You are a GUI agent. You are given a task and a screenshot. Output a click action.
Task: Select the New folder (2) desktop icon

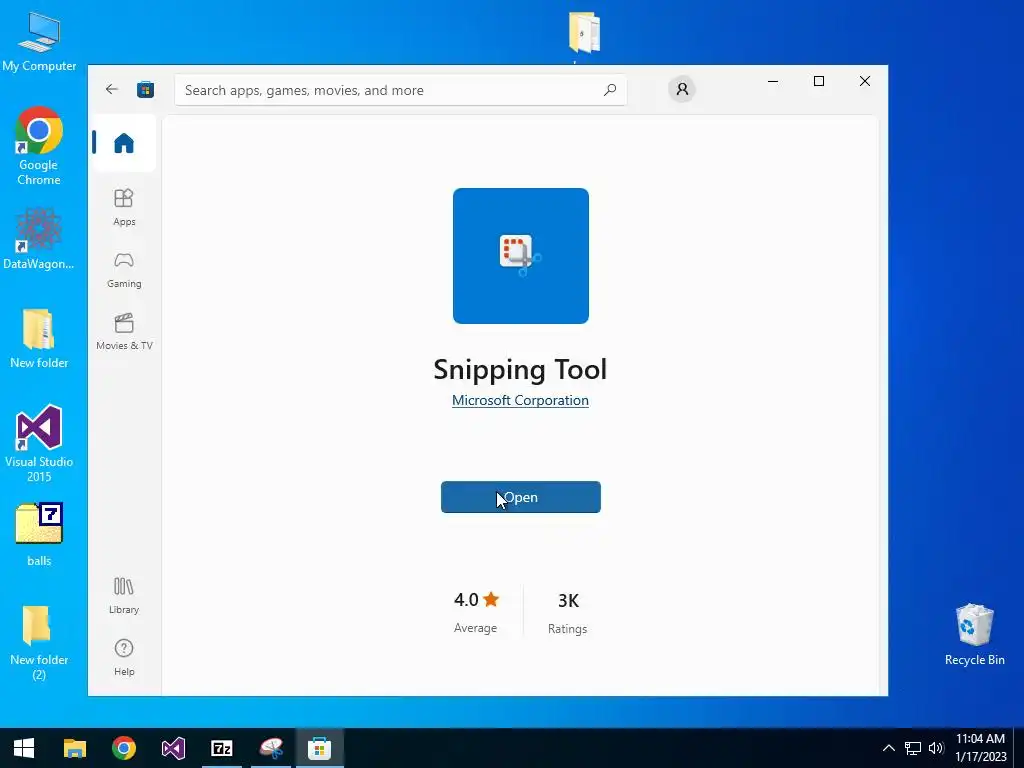tap(39, 643)
